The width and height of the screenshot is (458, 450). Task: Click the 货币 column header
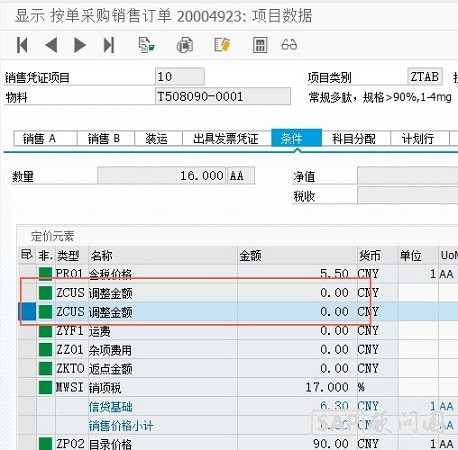pos(377,256)
